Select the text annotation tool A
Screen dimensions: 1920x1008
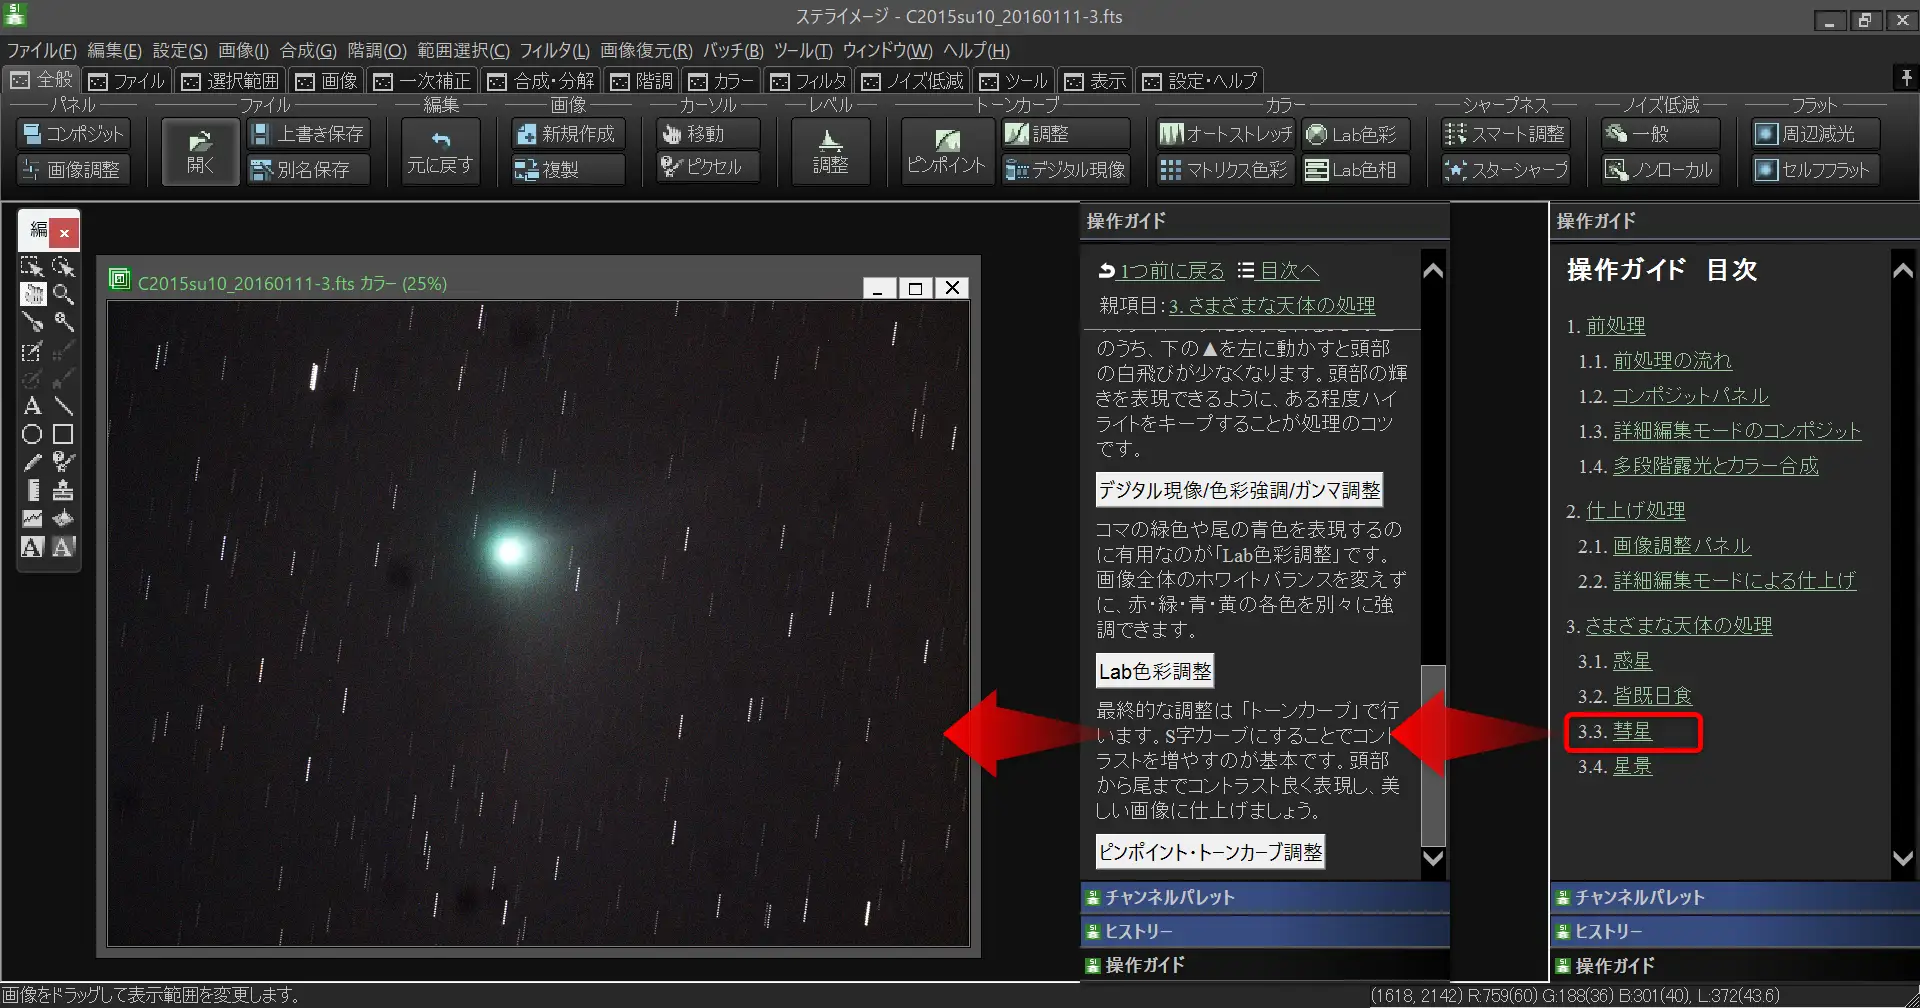[31, 405]
